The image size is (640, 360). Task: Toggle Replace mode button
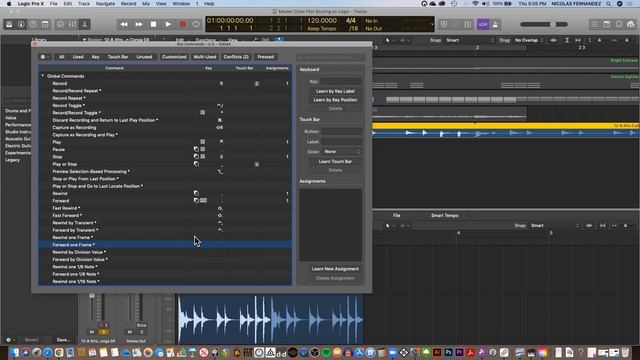click(x=444, y=24)
